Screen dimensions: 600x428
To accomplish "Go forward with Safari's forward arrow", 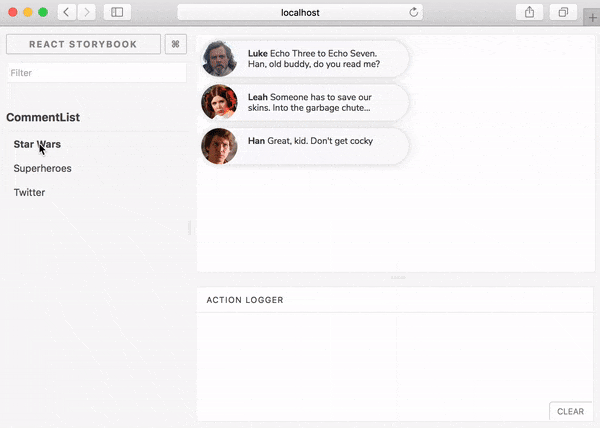I will [x=86, y=12].
